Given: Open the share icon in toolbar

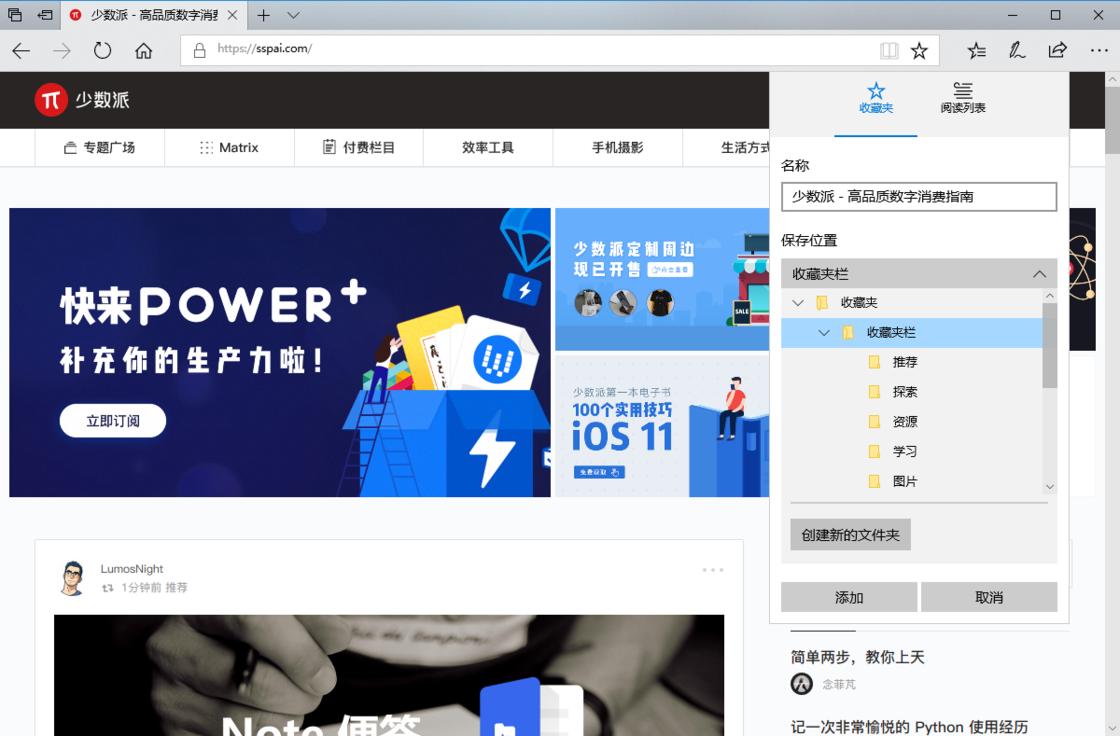Looking at the screenshot, I should tap(1057, 51).
